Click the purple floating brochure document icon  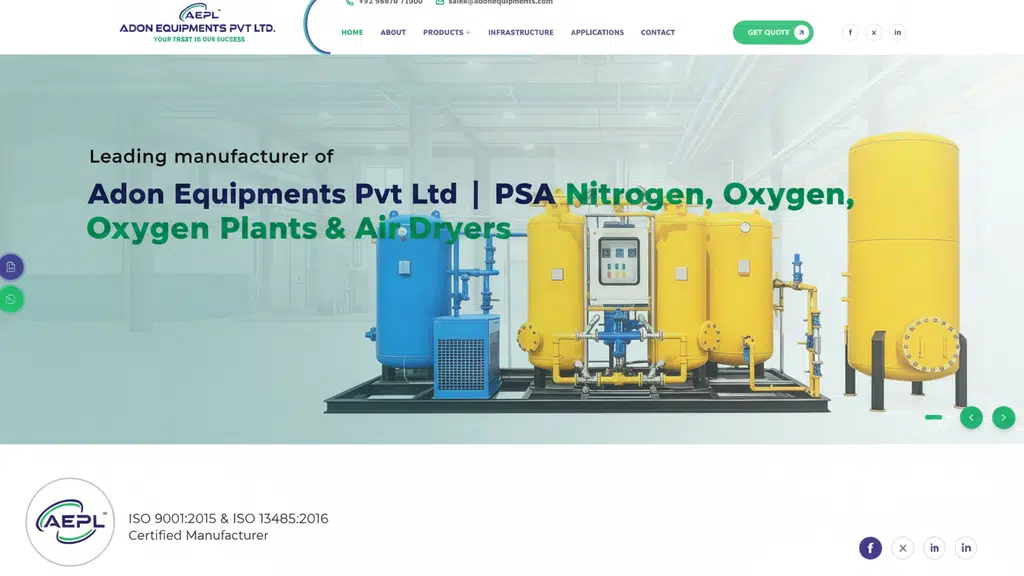11,266
